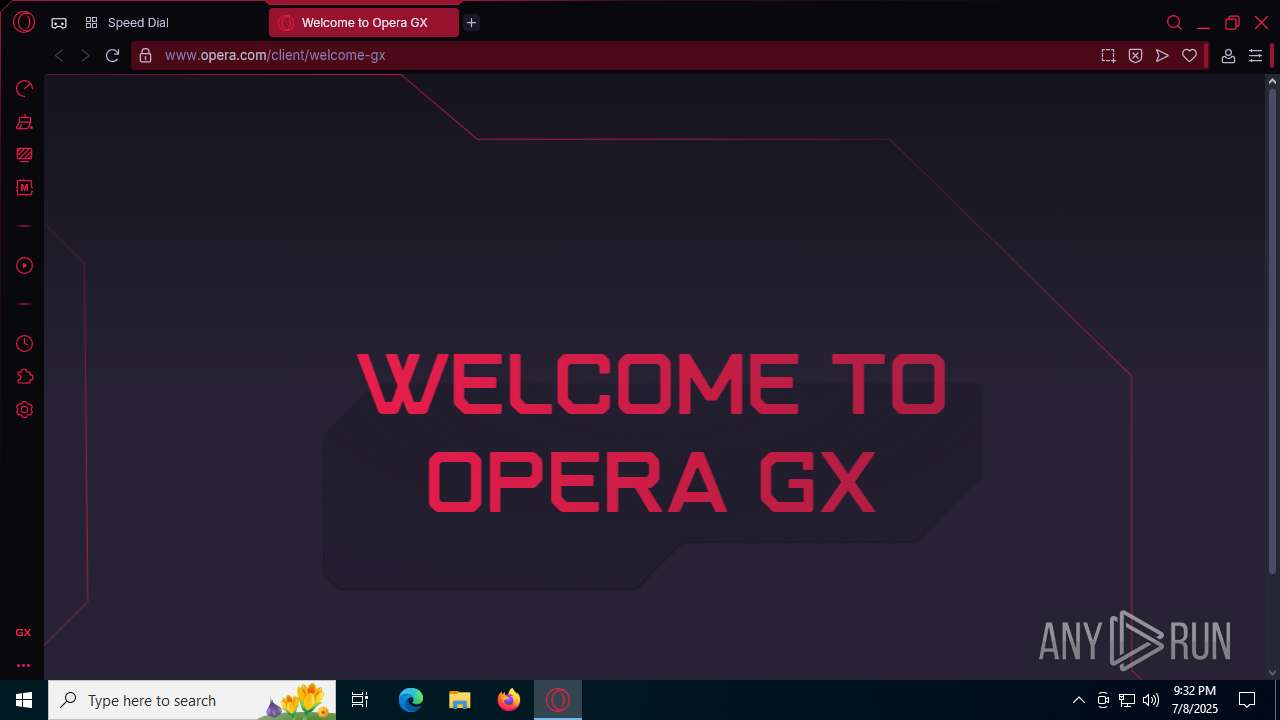Viewport: 1280px width, 720px height.
Task: Show hidden system tray icons
Action: [1078, 700]
